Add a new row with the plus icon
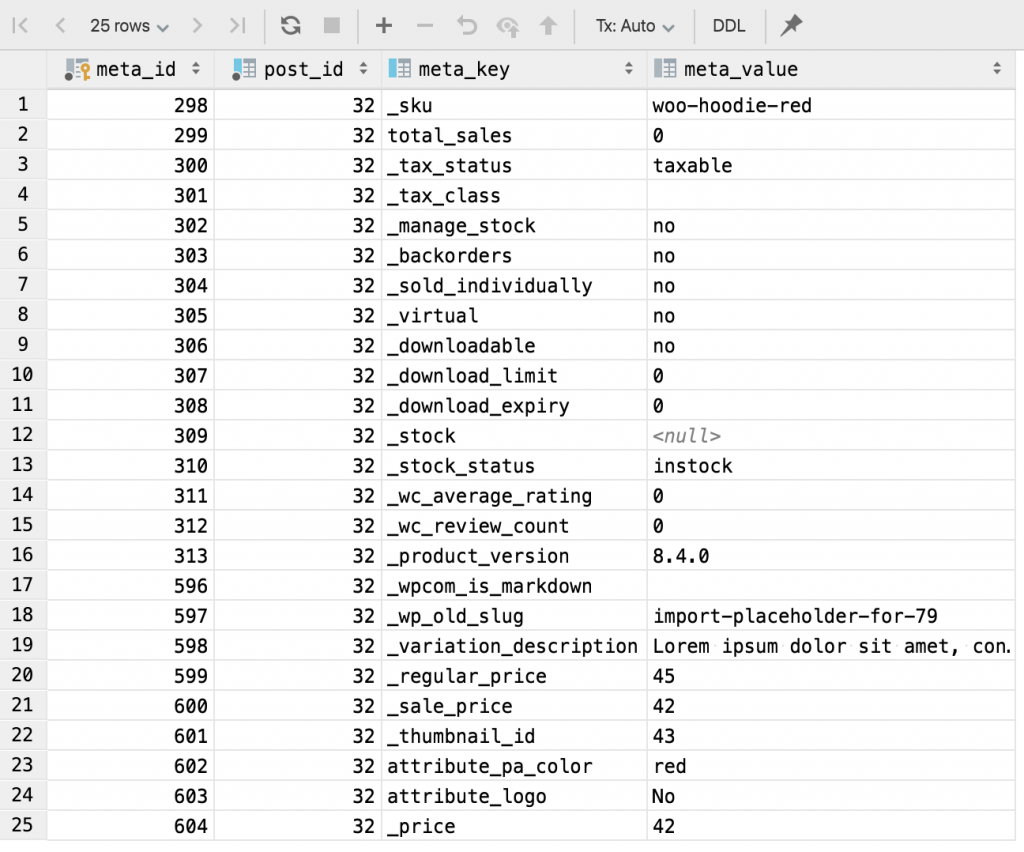 [383, 26]
